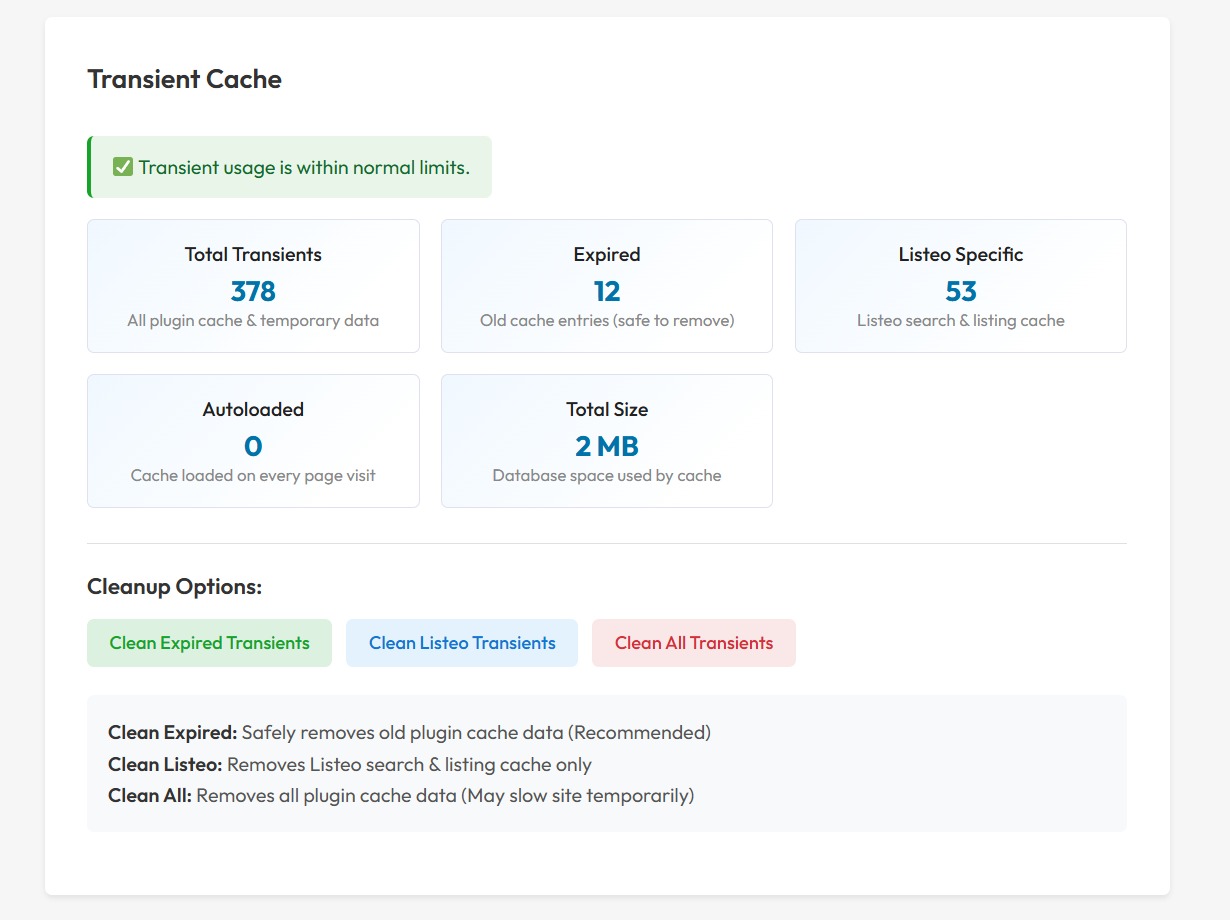Click 'Database space used by cache' caption
This screenshot has height=920, width=1230.
click(607, 475)
